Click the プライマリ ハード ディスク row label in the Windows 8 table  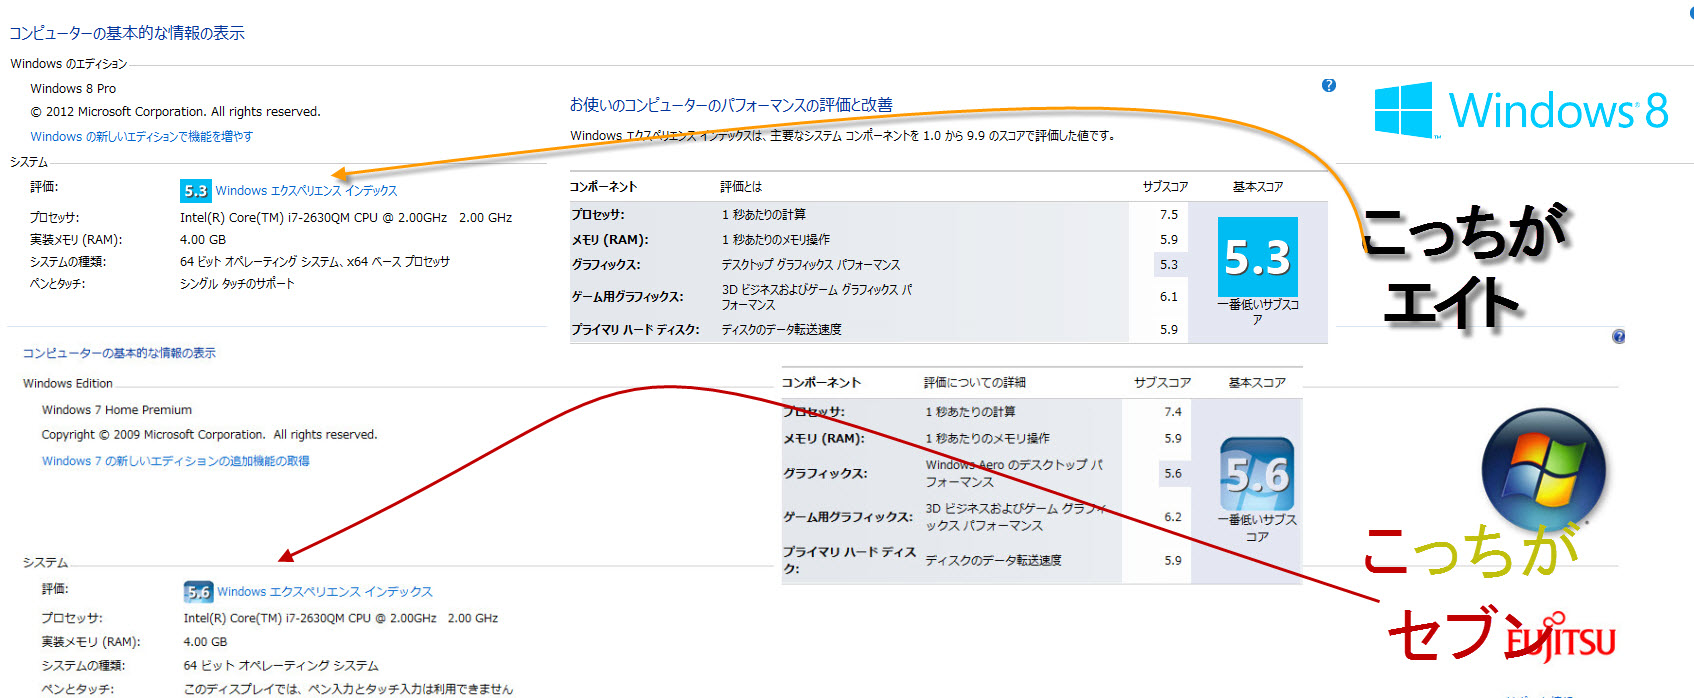click(x=635, y=330)
